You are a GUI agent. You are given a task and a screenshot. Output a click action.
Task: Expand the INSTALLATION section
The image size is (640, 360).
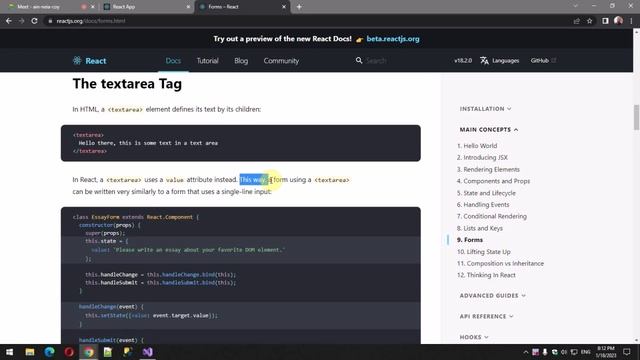click(485, 109)
